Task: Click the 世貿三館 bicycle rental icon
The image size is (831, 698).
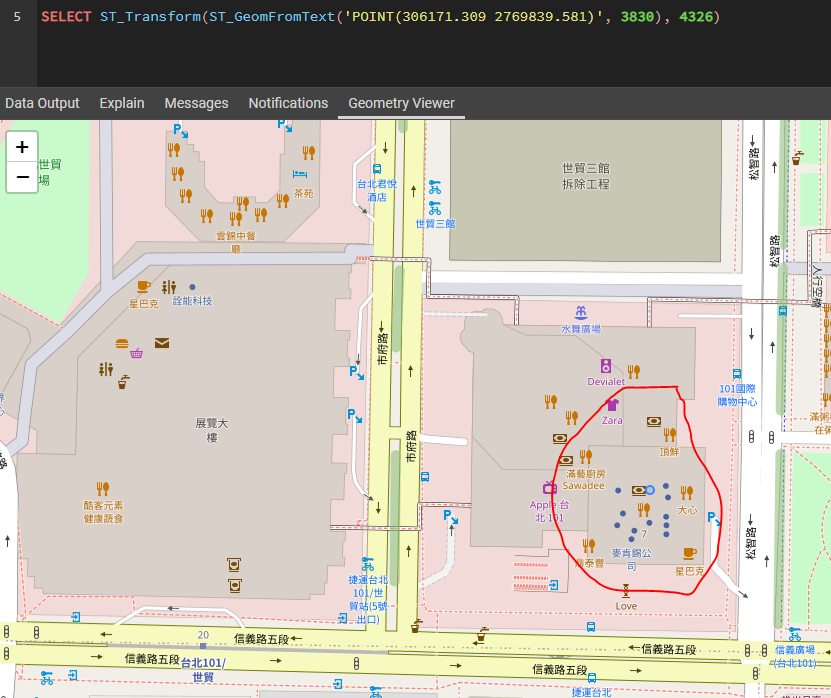Action: click(435, 208)
